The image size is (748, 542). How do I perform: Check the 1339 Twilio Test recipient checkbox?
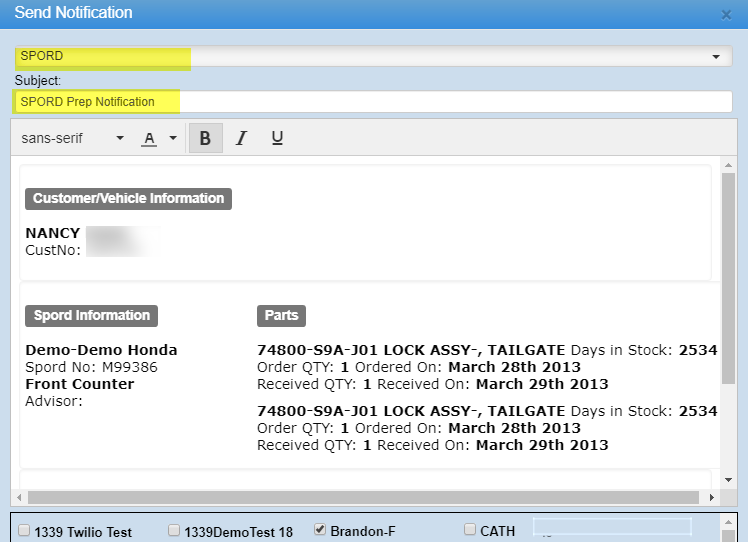tap(24, 531)
